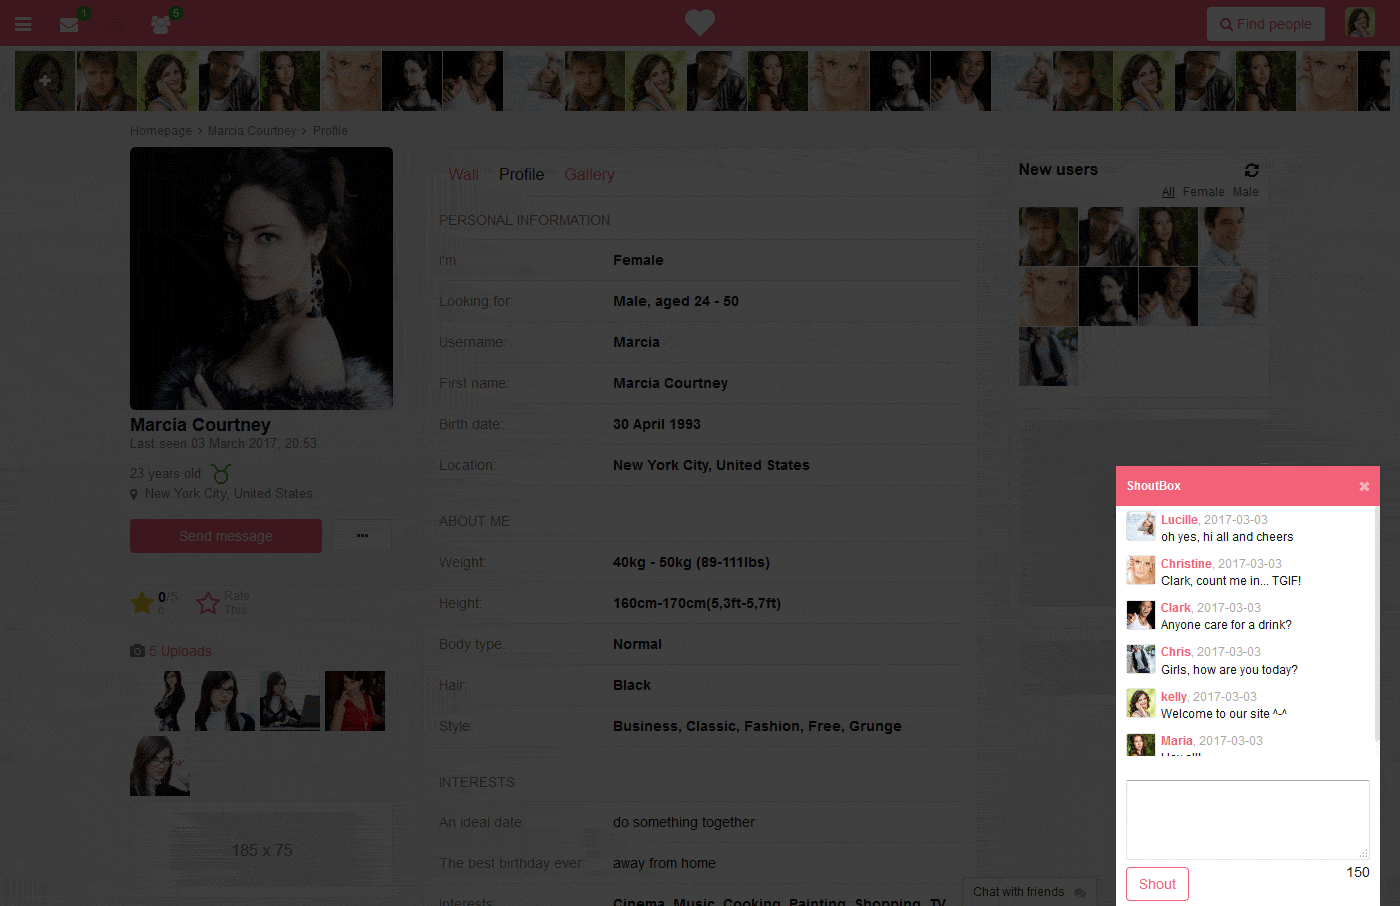The height and width of the screenshot is (906, 1400).
Task: Open the hamburger main menu
Action: [23, 24]
